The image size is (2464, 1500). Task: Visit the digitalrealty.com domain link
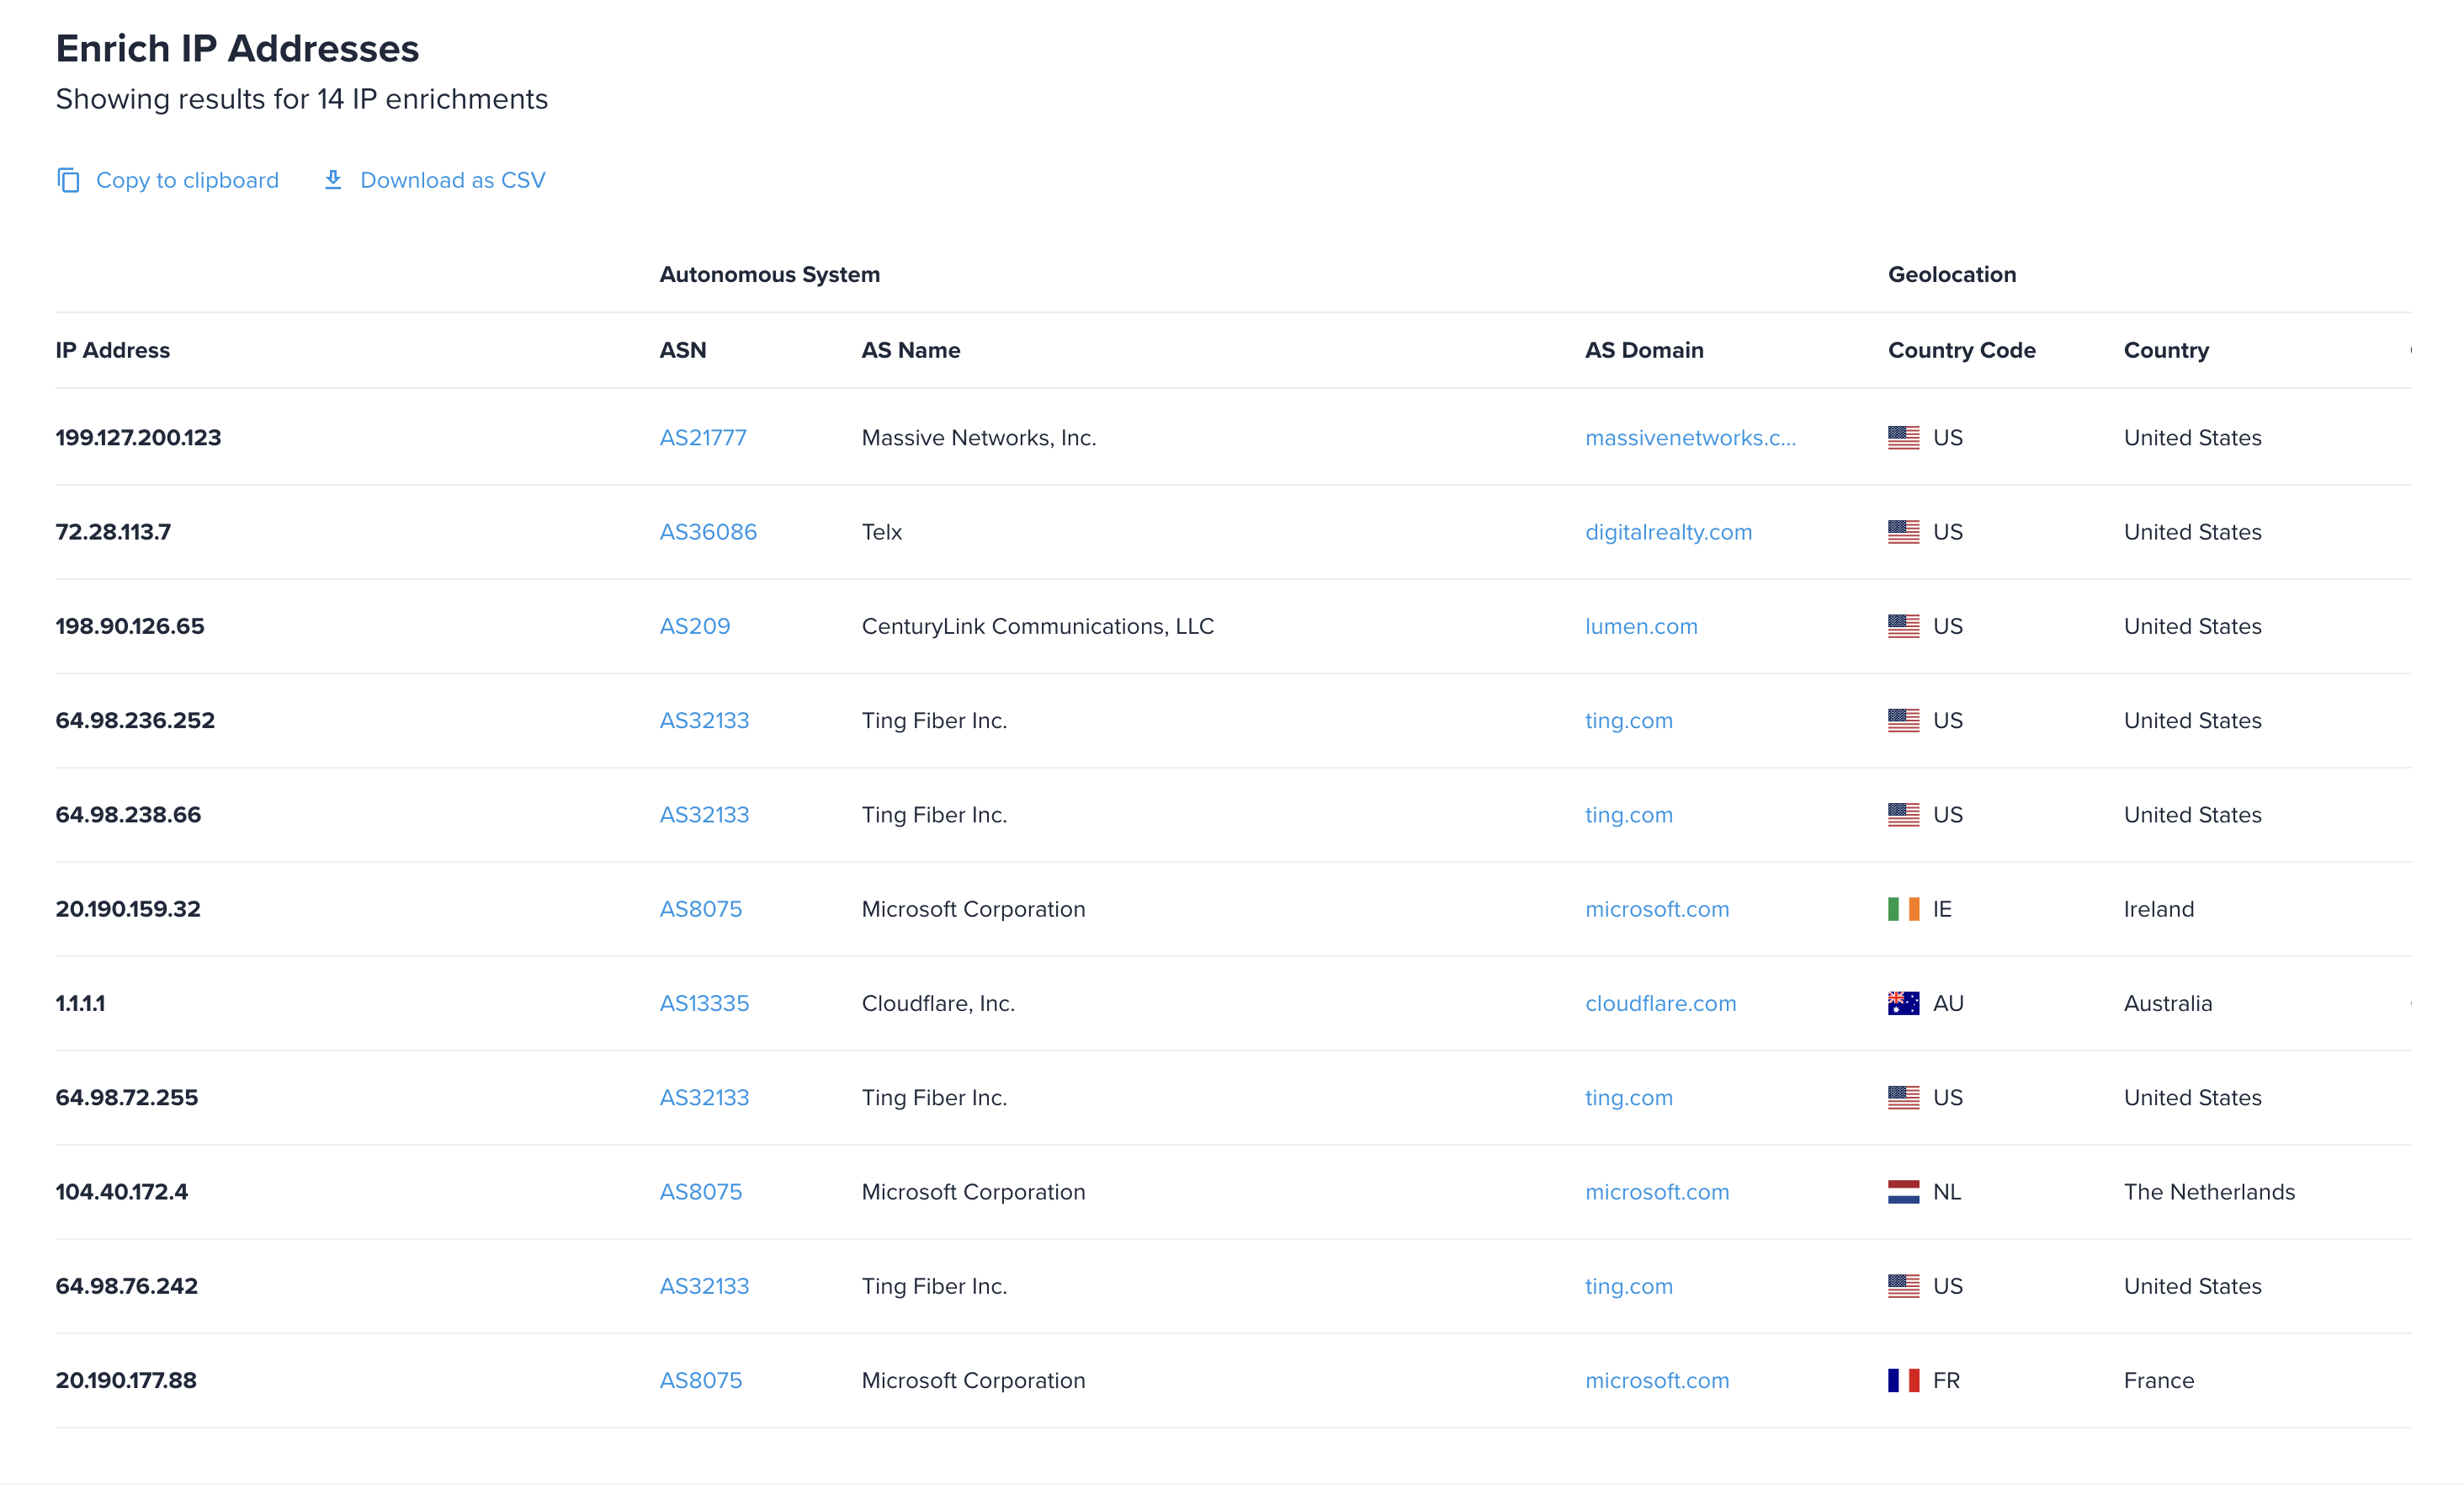click(1668, 532)
